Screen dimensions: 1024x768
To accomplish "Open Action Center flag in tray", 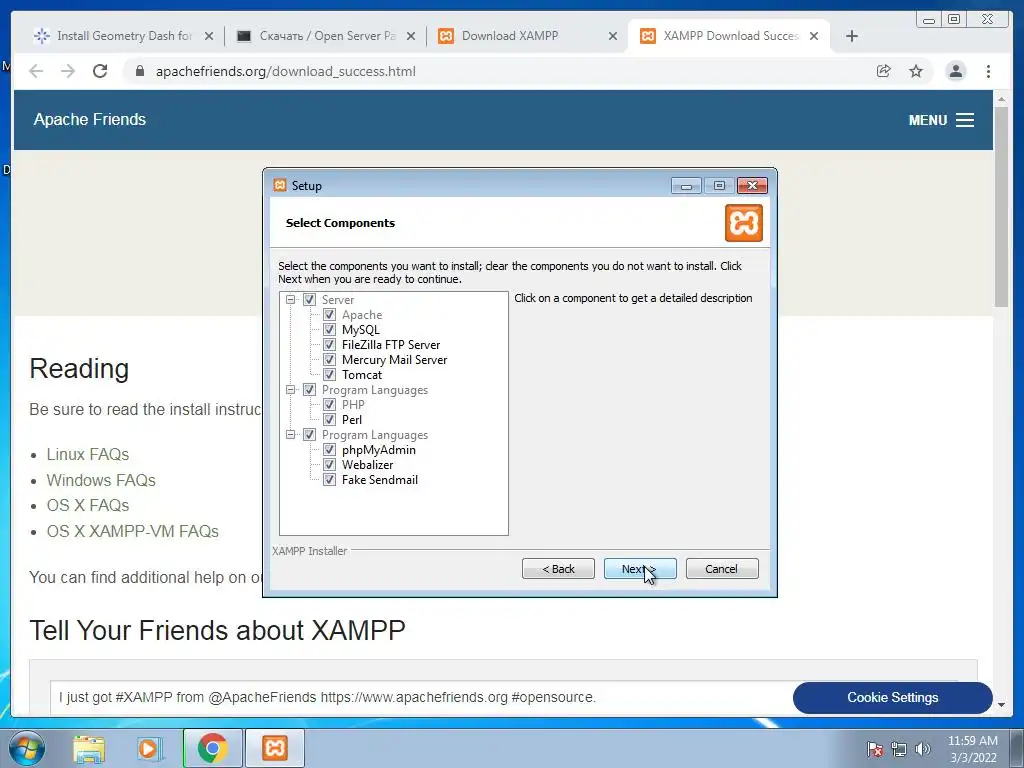I will (x=875, y=749).
